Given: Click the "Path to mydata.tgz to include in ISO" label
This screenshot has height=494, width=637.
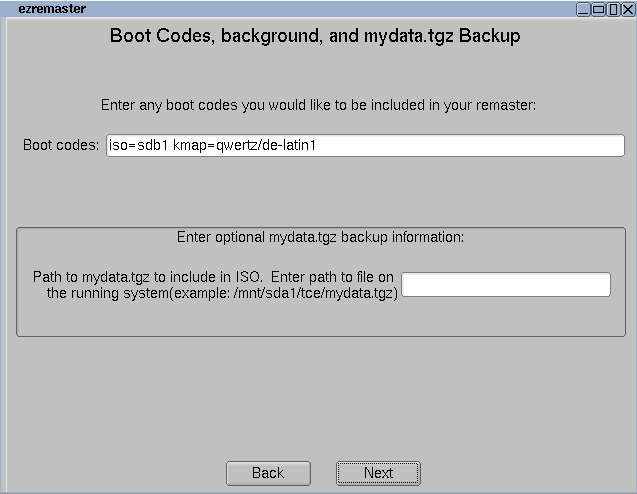Looking at the screenshot, I should tap(148, 276).
